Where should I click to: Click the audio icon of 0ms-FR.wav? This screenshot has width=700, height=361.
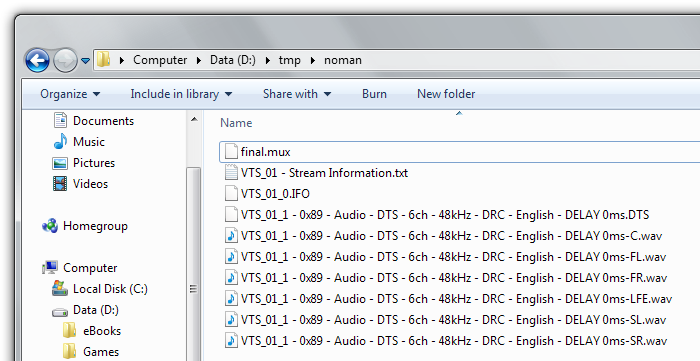231,278
